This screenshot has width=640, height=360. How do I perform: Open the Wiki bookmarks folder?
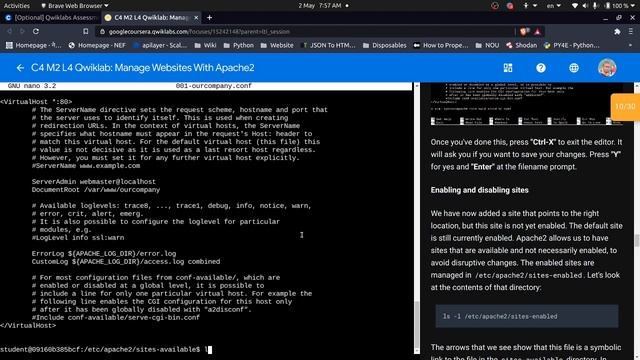point(205,45)
